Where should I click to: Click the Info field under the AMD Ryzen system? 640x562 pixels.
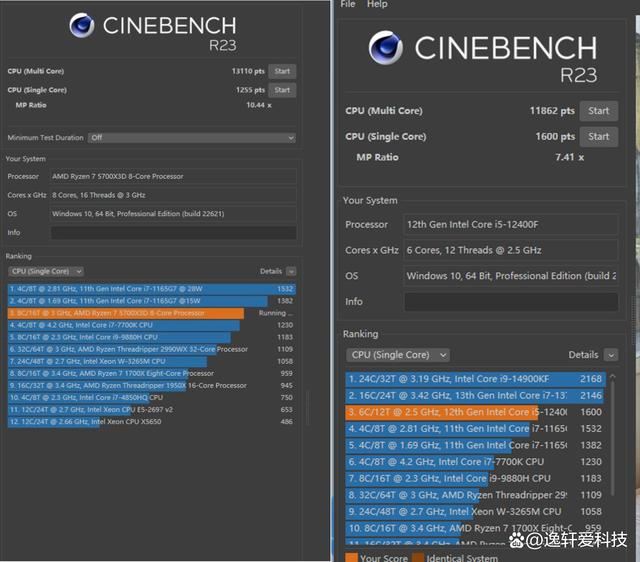tap(172, 233)
